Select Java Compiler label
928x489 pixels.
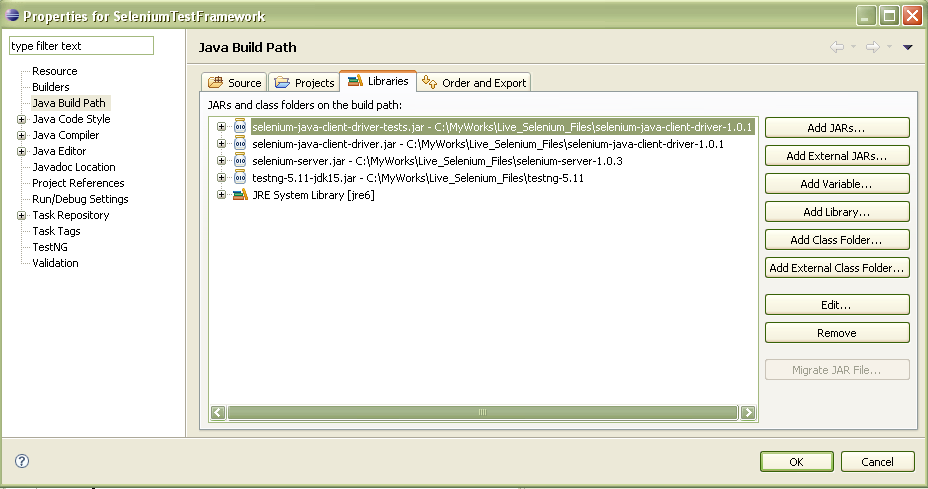coord(66,135)
